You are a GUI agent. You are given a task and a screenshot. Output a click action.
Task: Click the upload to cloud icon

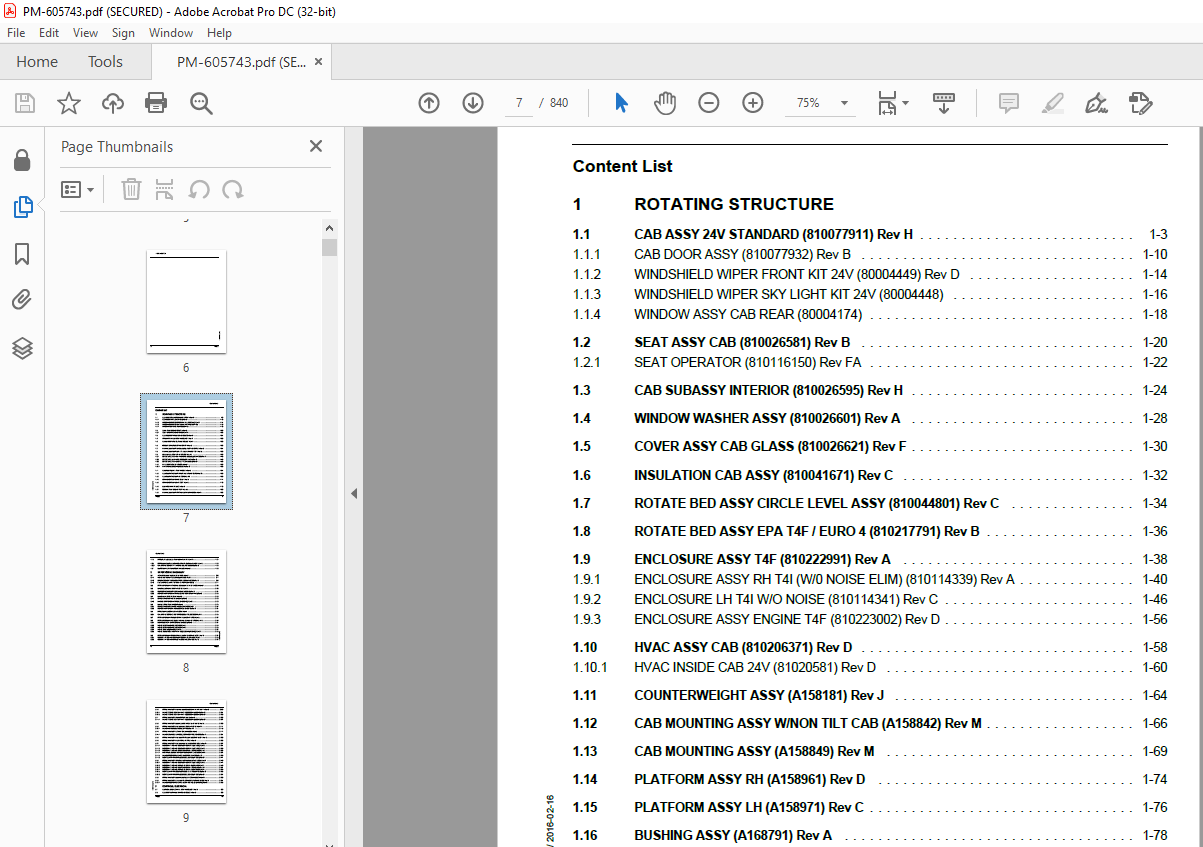113,103
